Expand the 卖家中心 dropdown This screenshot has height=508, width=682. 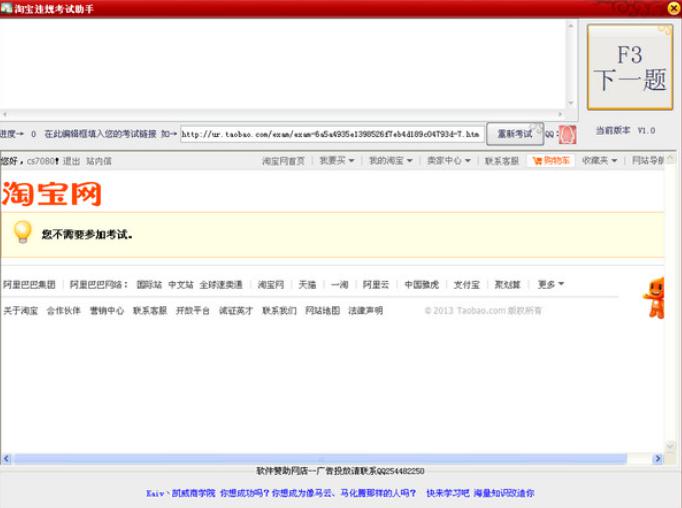448,160
